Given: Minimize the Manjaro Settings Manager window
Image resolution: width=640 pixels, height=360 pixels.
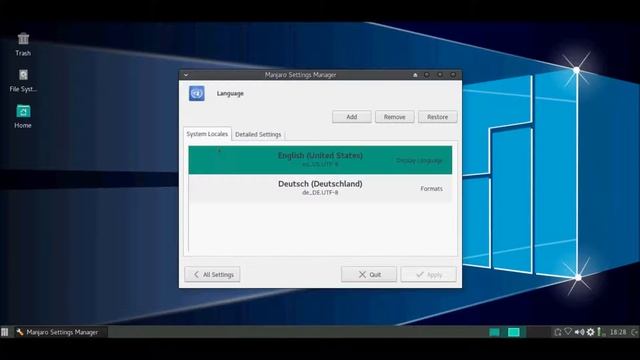Looking at the screenshot, I should 427,75.
